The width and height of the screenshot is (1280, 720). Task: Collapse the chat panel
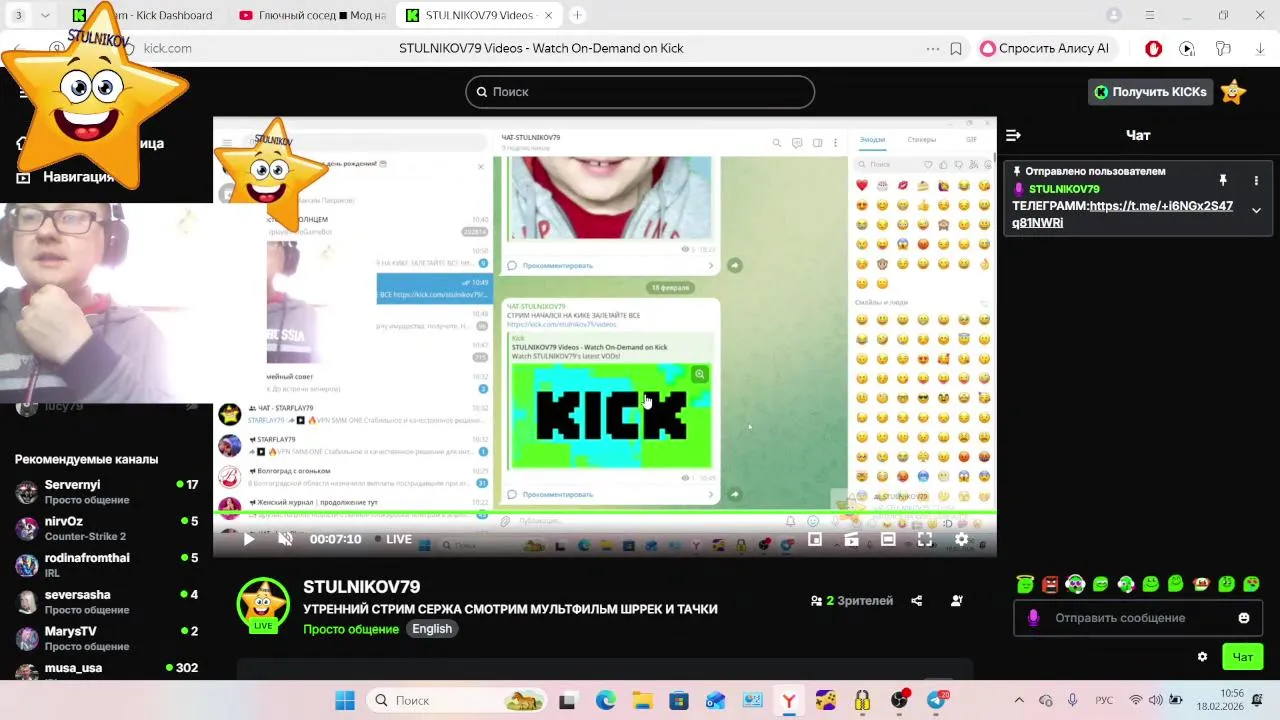(1013, 135)
